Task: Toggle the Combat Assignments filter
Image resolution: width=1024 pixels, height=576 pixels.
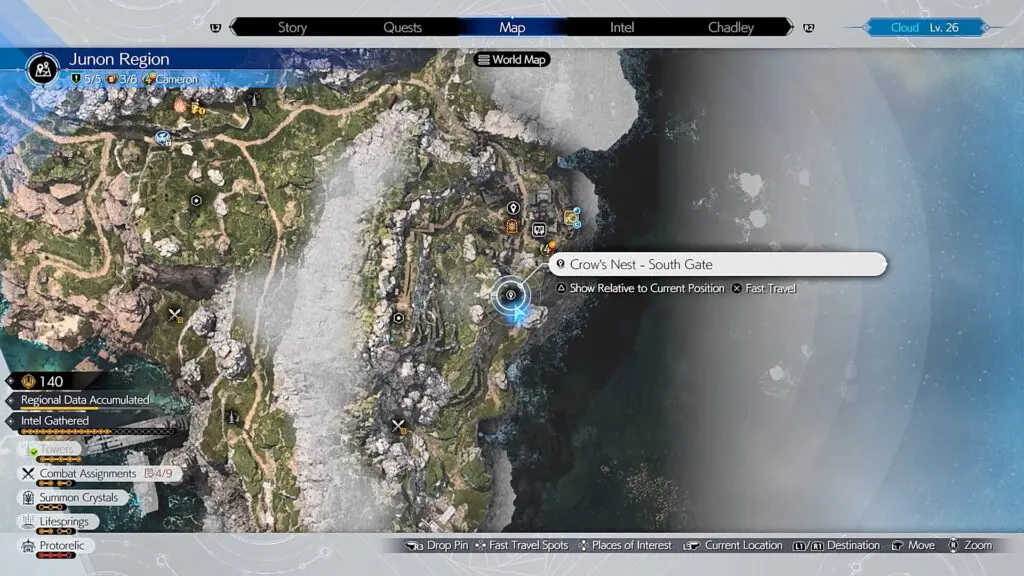Action: pos(86,473)
